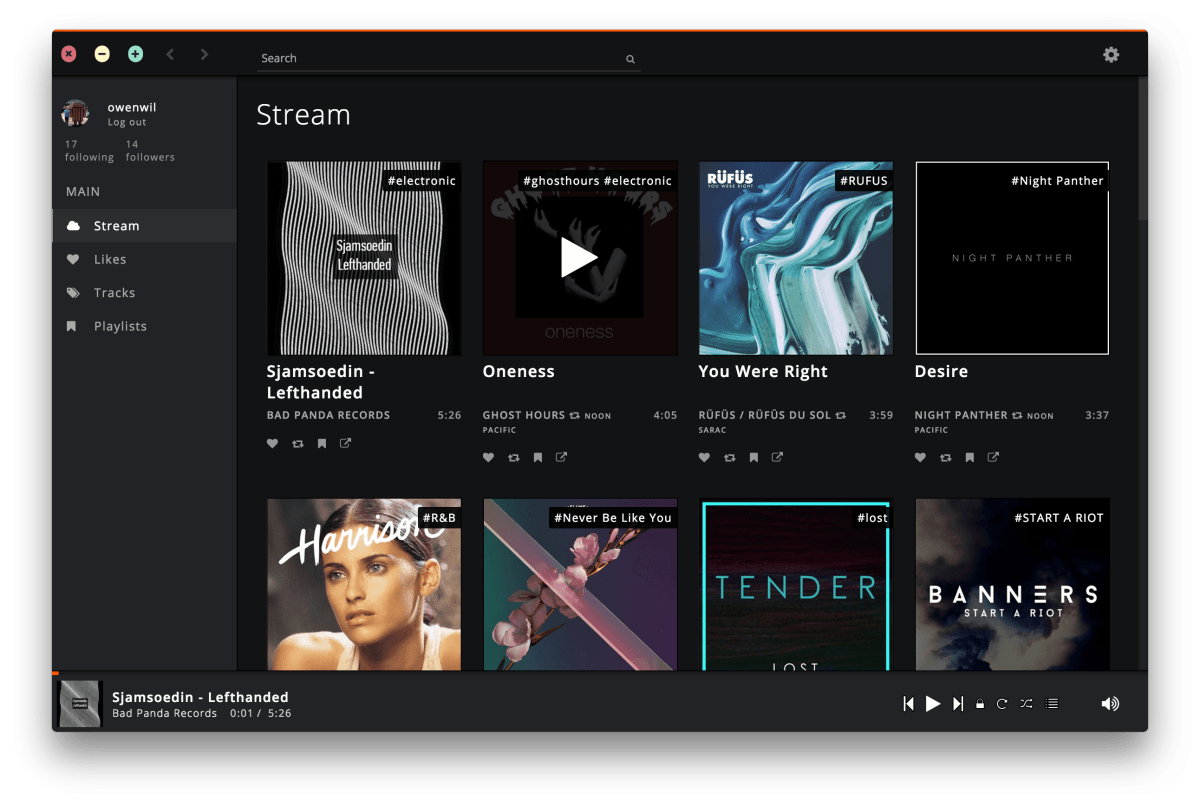
Task: Mute the volume using the speaker icon
Action: pos(1110,703)
